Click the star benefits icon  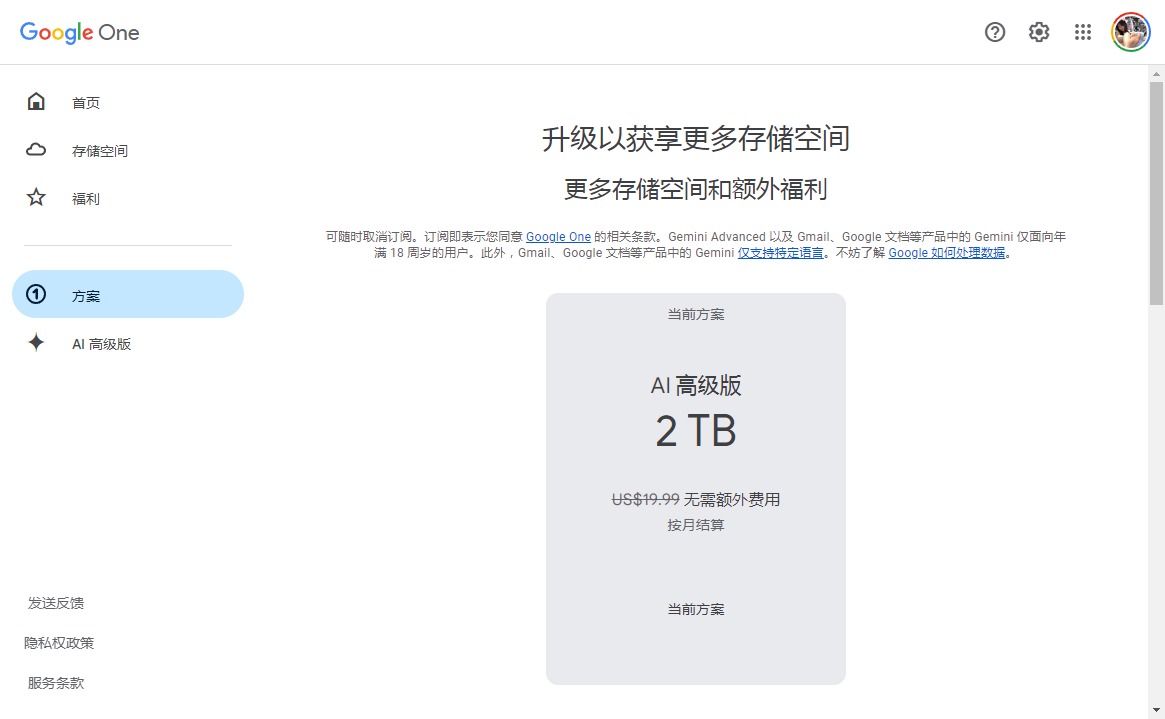click(x=36, y=198)
